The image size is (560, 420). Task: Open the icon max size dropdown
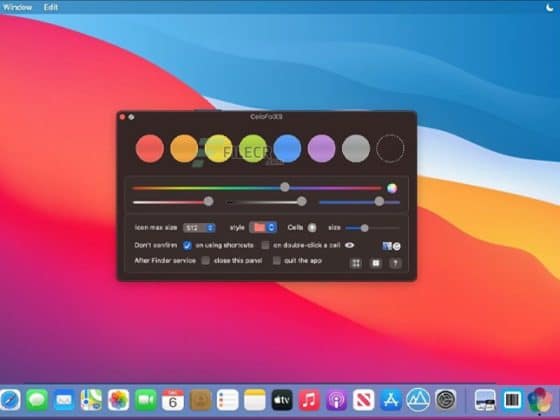point(199,228)
